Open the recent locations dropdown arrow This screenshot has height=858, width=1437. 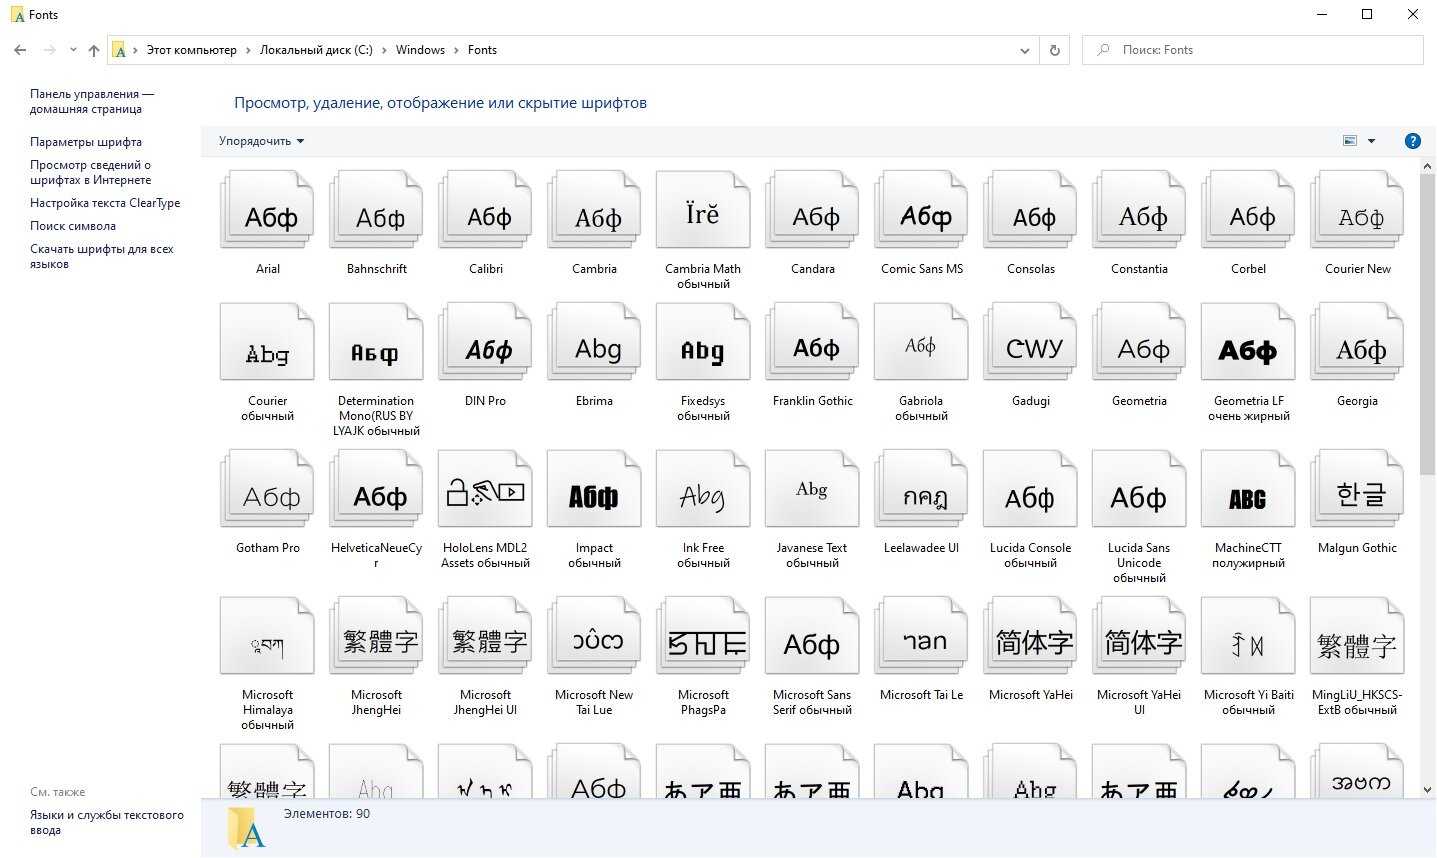73,50
